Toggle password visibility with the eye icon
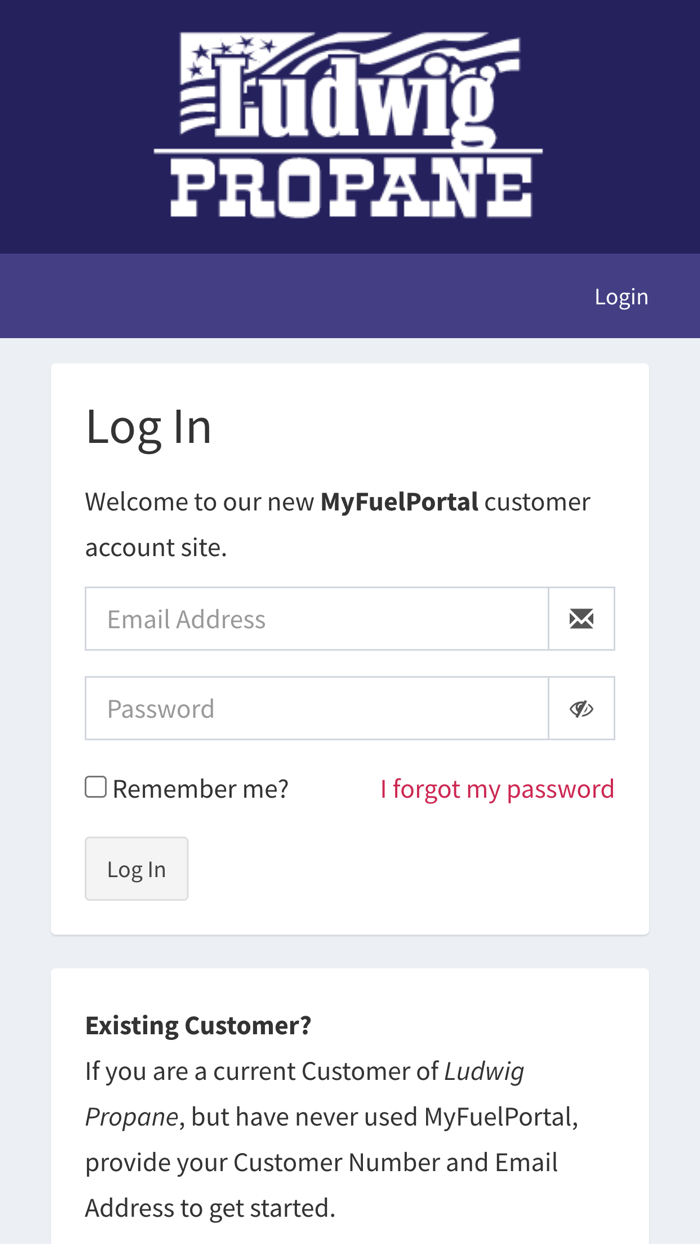 [581, 709]
